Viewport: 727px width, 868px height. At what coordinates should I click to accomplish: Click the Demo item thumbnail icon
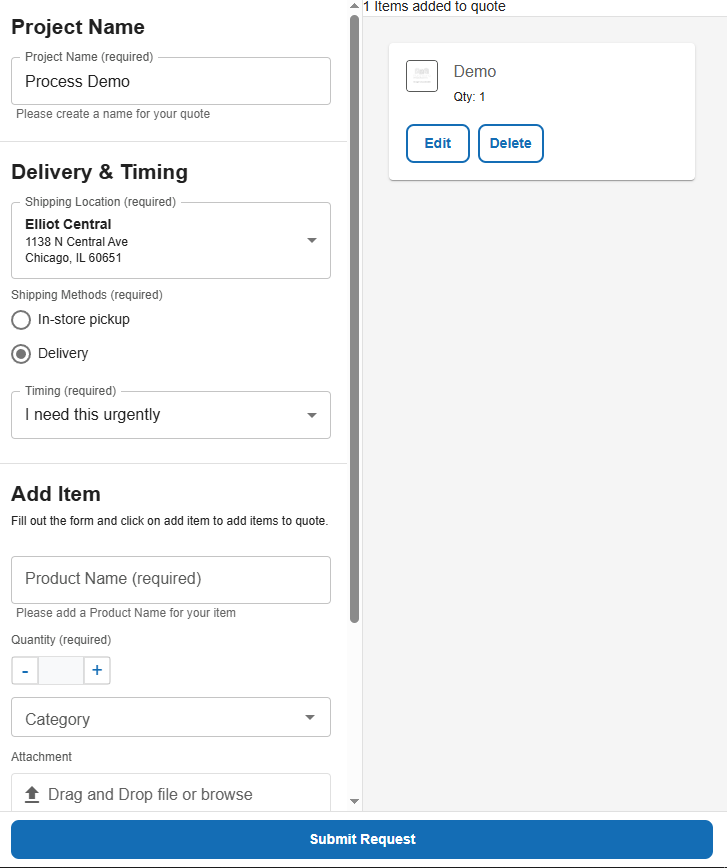pos(422,76)
